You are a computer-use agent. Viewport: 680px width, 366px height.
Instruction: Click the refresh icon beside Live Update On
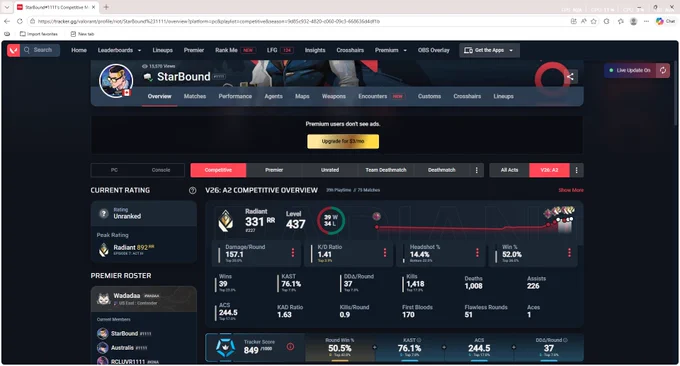click(x=663, y=70)
